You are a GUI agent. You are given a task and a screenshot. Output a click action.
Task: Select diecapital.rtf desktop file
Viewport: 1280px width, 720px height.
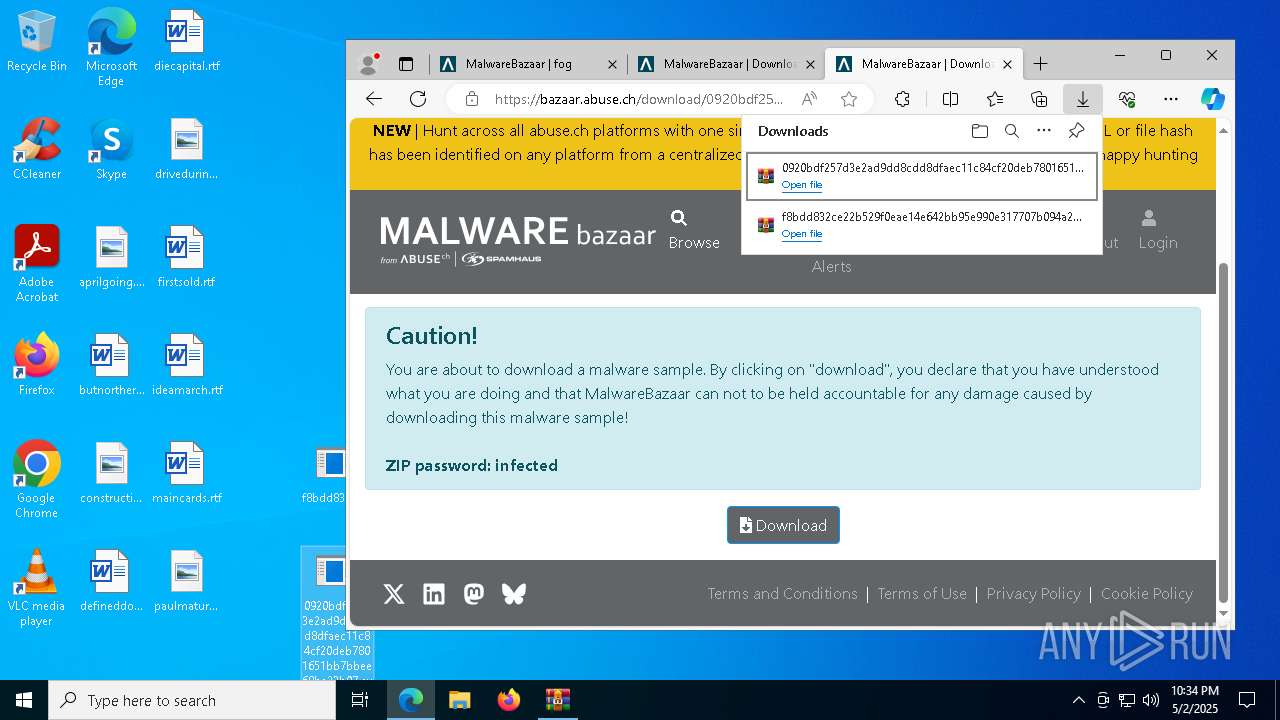point(186,42)
